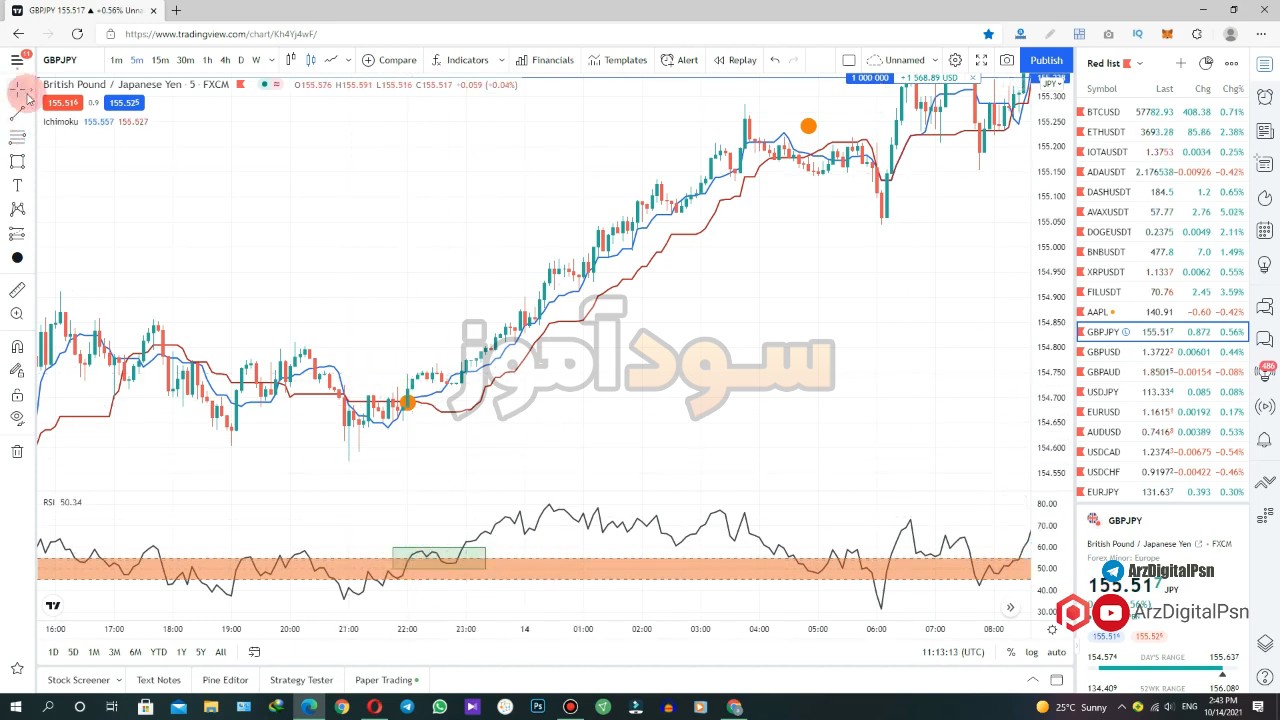Open the Strategy Tester tab
The width and height of the screenshot is (1280, 720).
pyautogui.click(x=301, y=680)
